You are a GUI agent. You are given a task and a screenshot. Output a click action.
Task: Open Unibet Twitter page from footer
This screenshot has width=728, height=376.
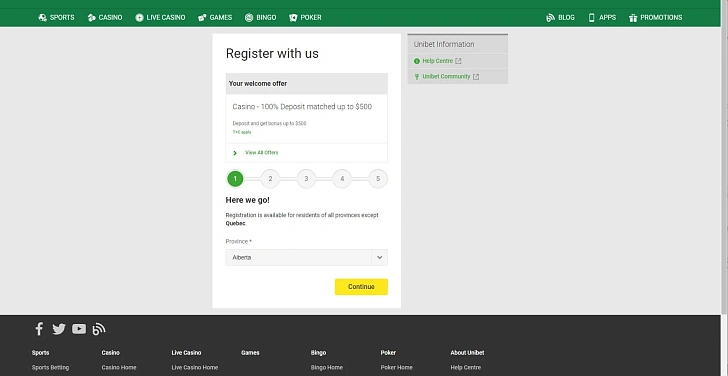(x=59, y=329)
